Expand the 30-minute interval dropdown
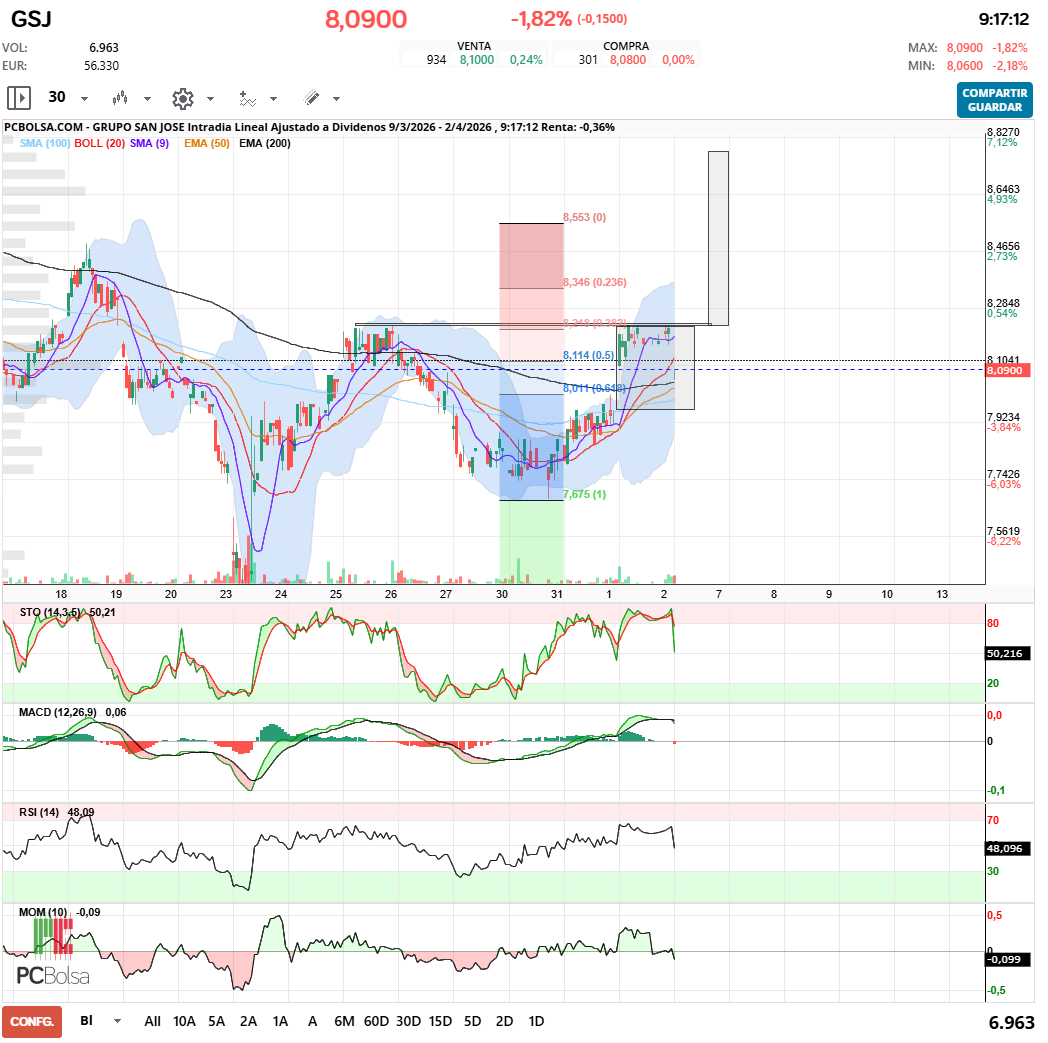1048x1043 pixels. 84,99
